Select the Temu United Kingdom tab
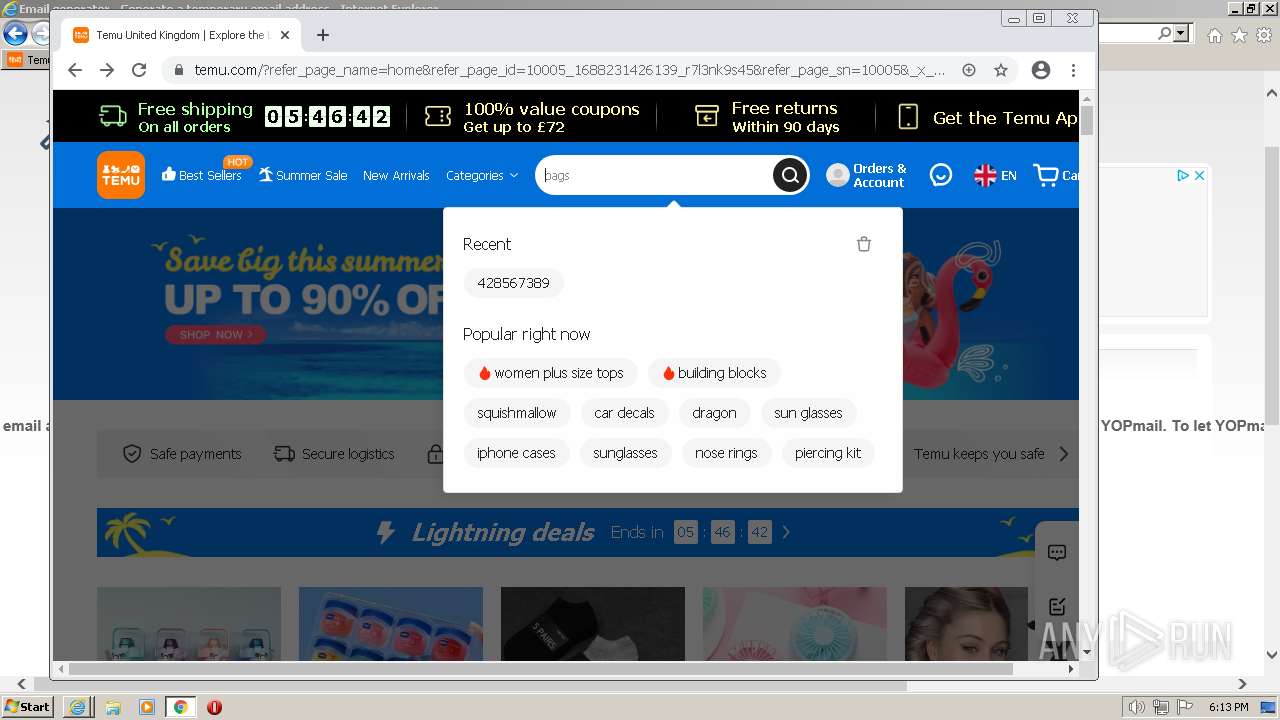Viewport: 1280px width, 720px height. [180, 35]
